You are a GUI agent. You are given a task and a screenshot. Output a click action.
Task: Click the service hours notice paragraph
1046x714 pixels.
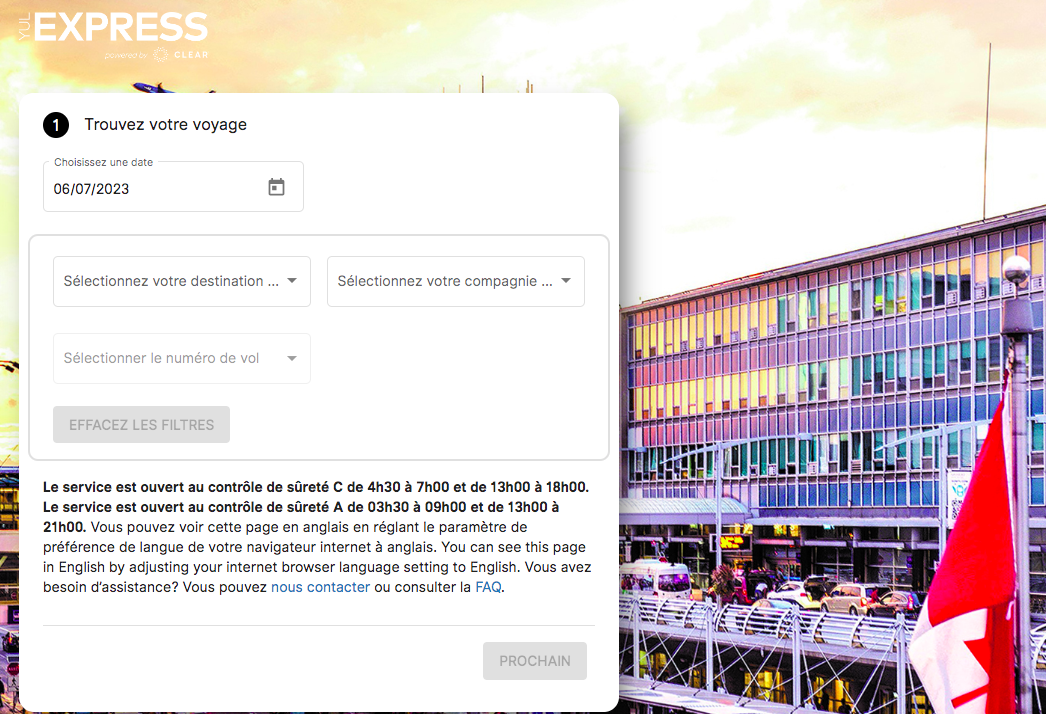(318, 537)
